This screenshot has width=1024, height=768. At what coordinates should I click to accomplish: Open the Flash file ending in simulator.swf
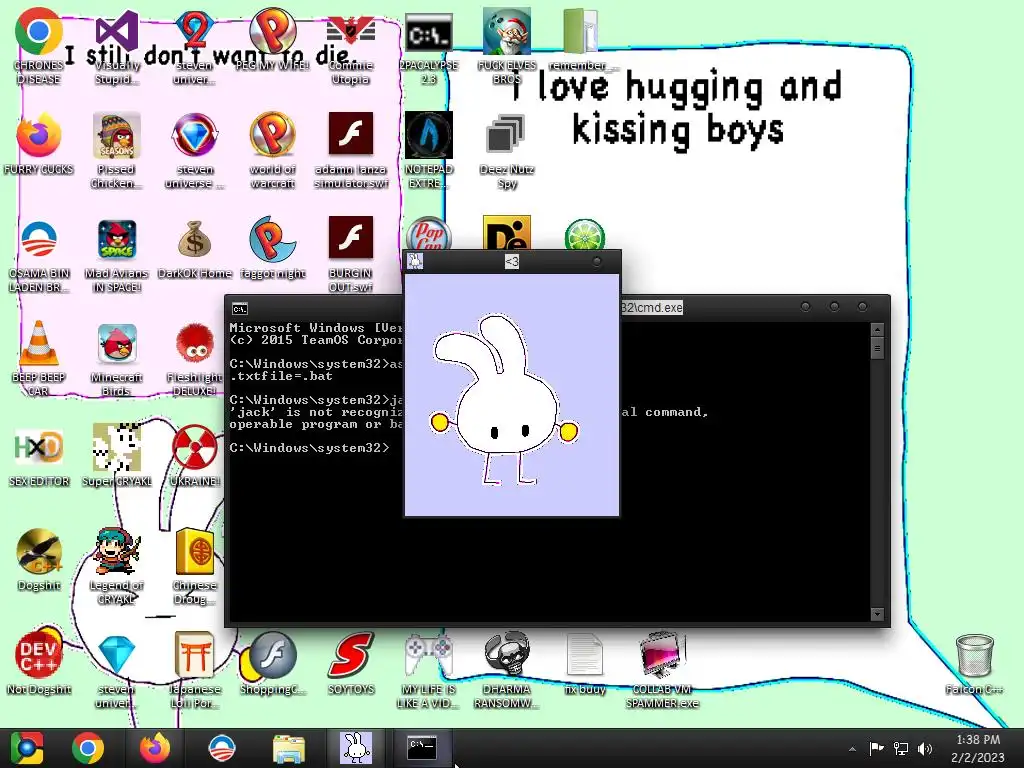click(351, 133)
